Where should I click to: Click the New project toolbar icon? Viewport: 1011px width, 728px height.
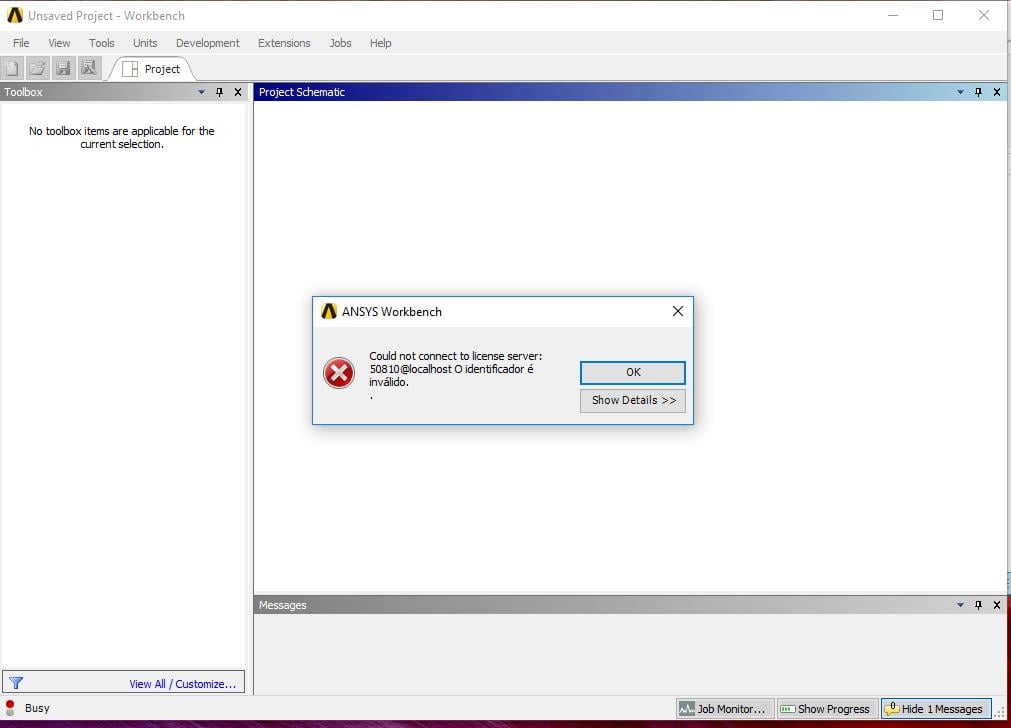tap(12, 68)
